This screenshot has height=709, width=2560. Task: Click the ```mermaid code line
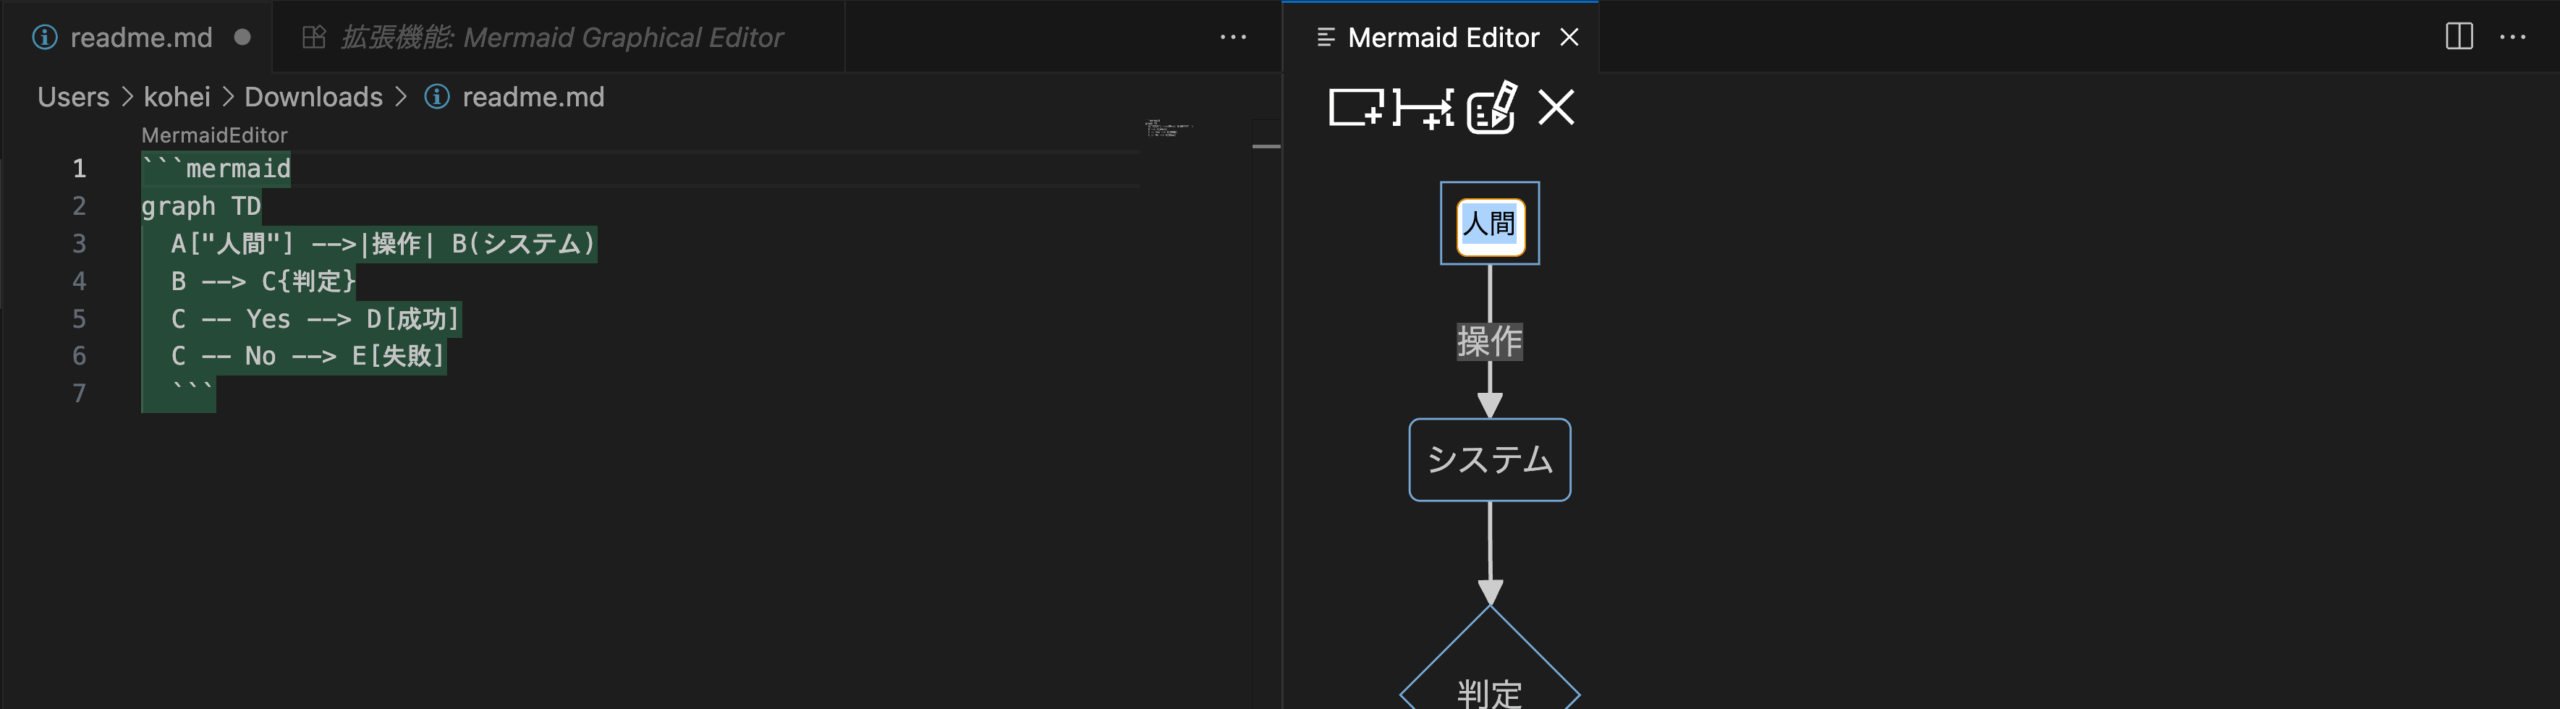(216, 168)
